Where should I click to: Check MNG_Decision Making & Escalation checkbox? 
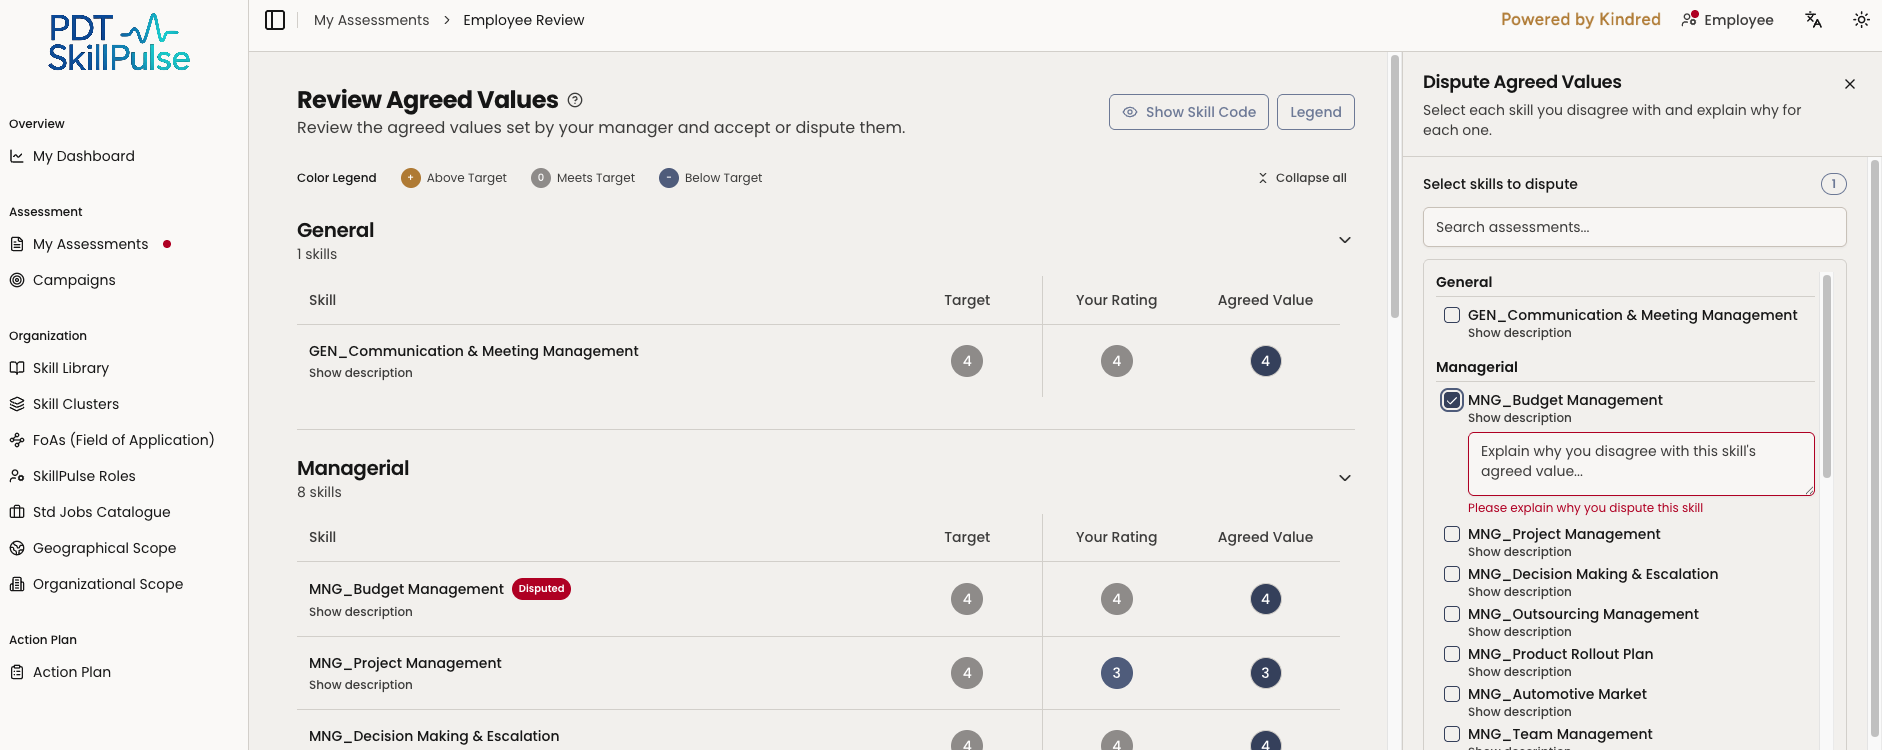coord(1452,574)
